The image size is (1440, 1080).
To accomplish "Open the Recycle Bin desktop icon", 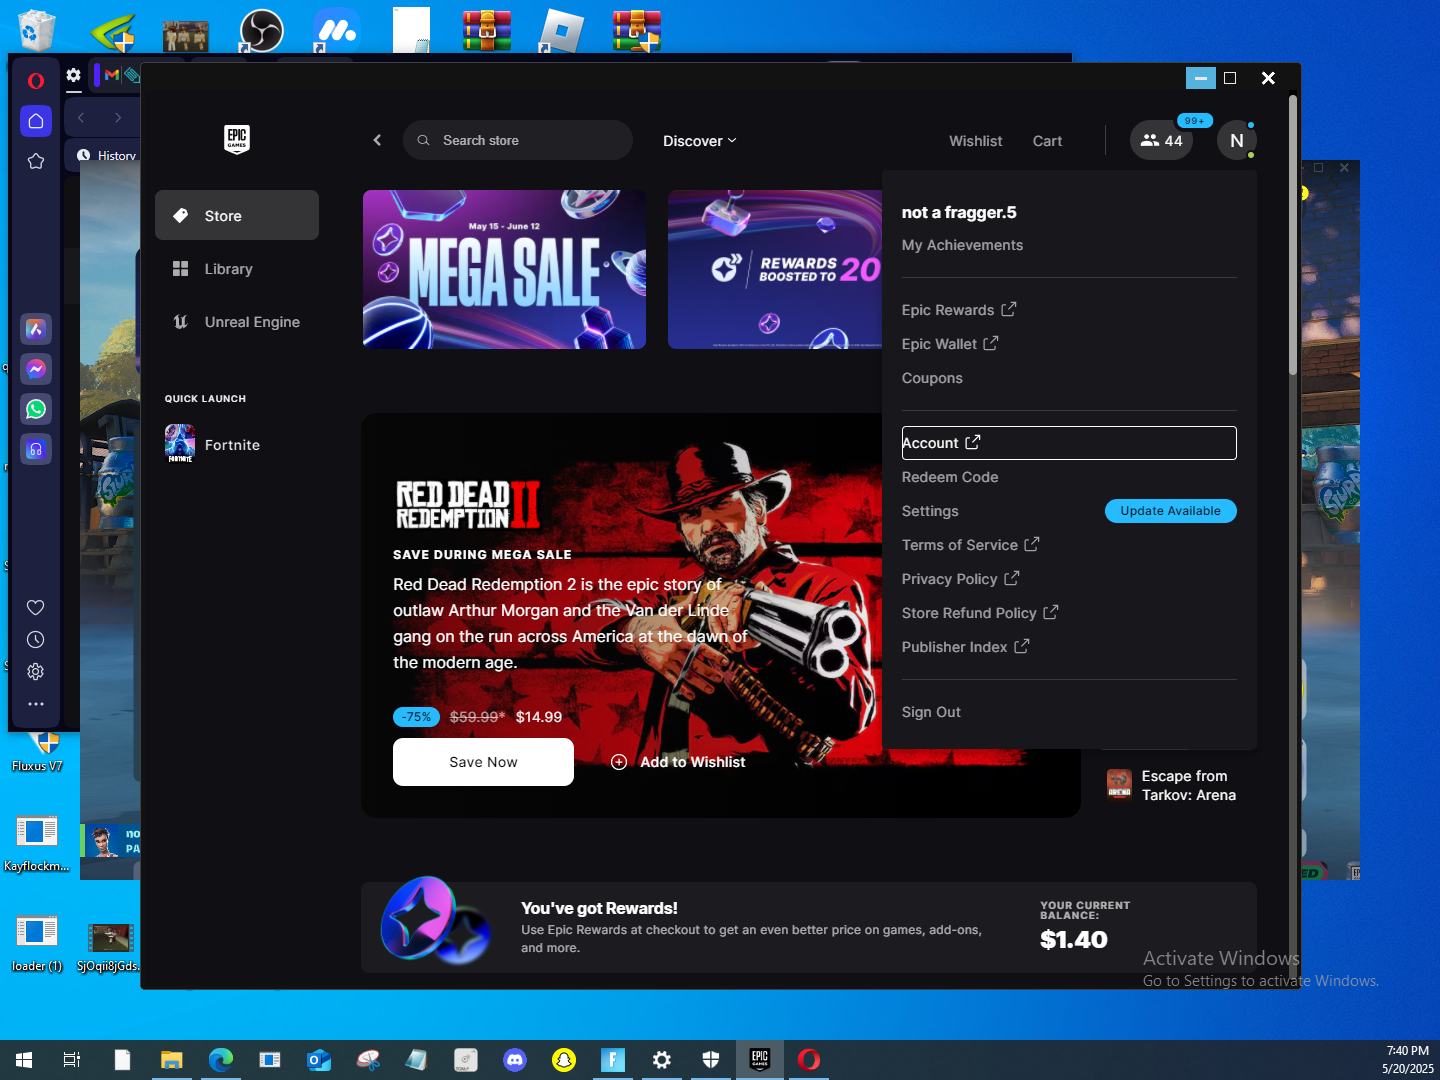I will click(x=36, y=30).
